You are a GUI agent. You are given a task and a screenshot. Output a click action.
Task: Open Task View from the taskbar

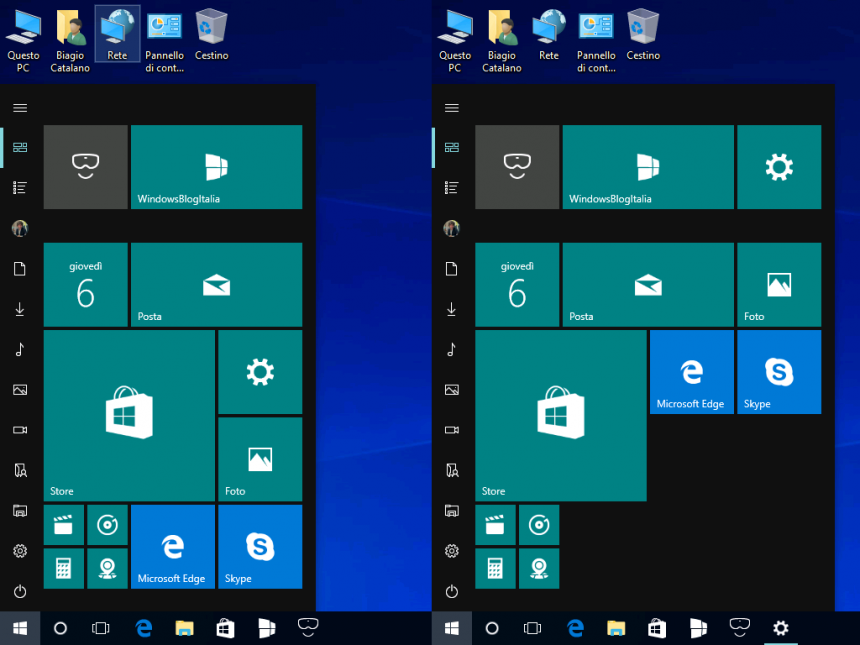coord(101,628)
